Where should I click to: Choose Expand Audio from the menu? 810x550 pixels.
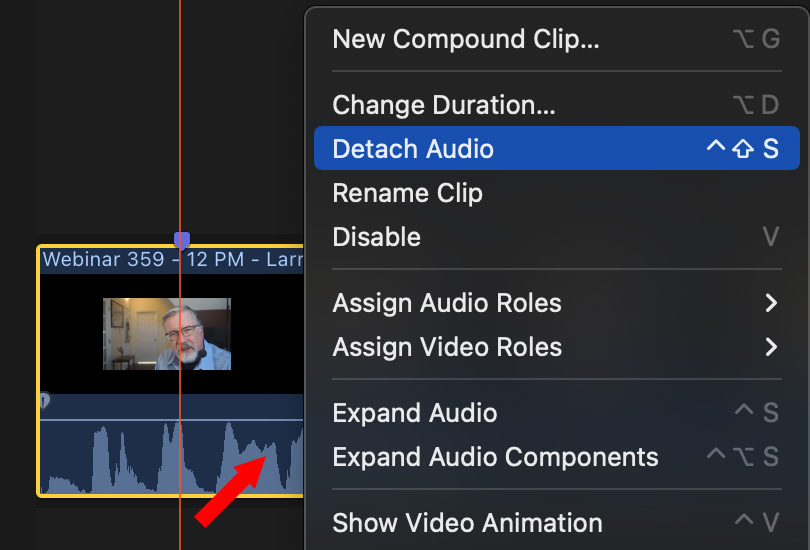coord(414,413)
